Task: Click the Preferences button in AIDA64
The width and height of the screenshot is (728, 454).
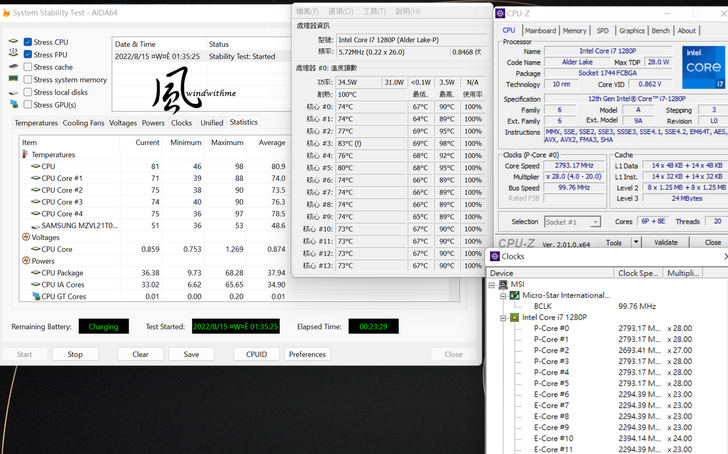Action: click(x=307, y=354)
